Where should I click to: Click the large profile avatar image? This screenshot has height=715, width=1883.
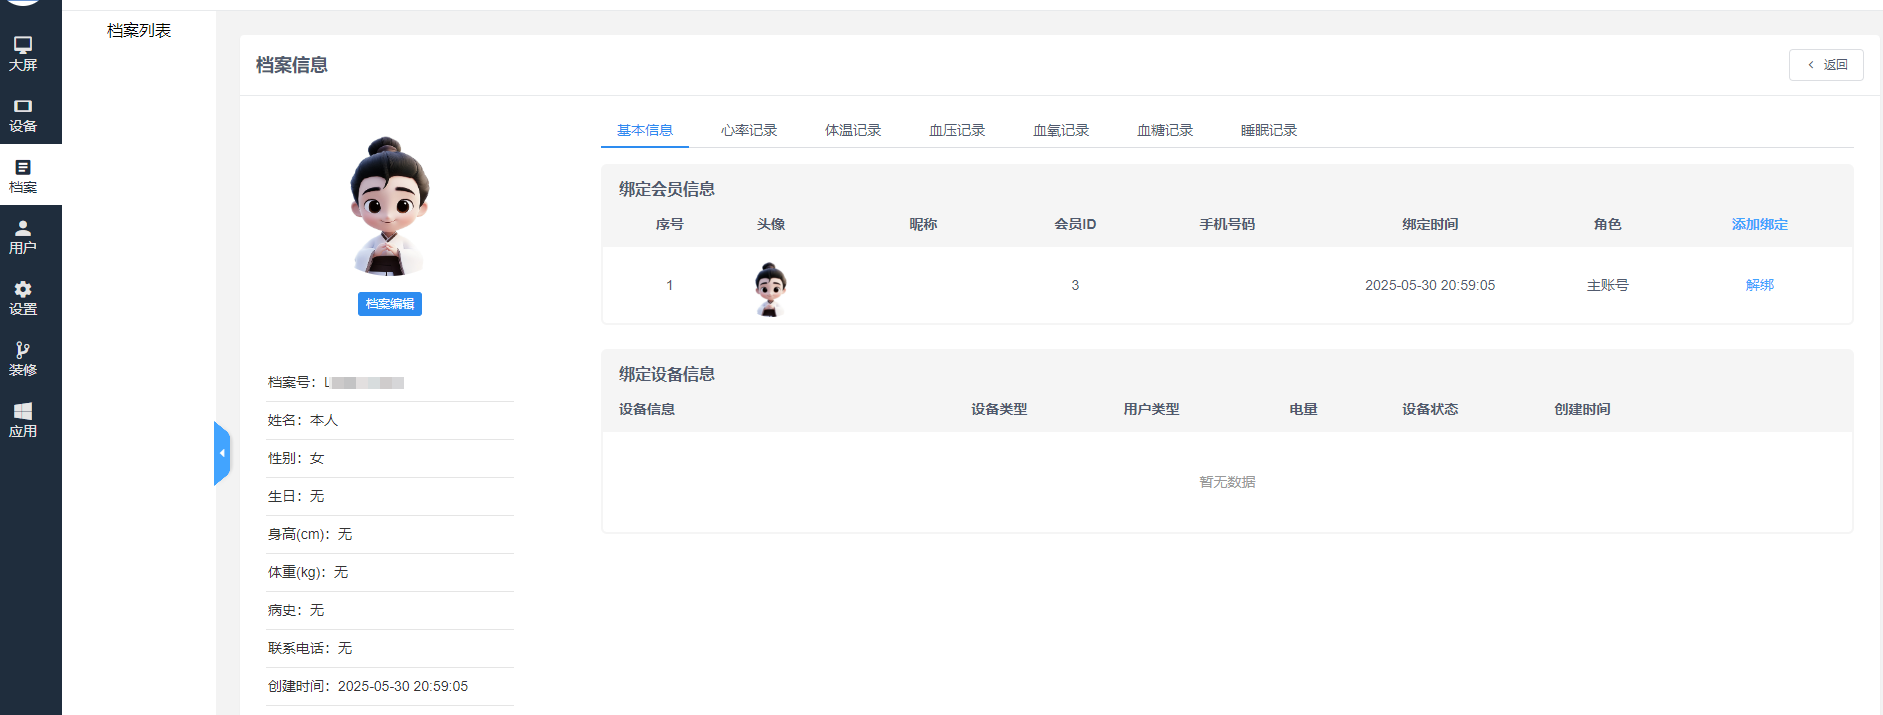coord(389,207)
